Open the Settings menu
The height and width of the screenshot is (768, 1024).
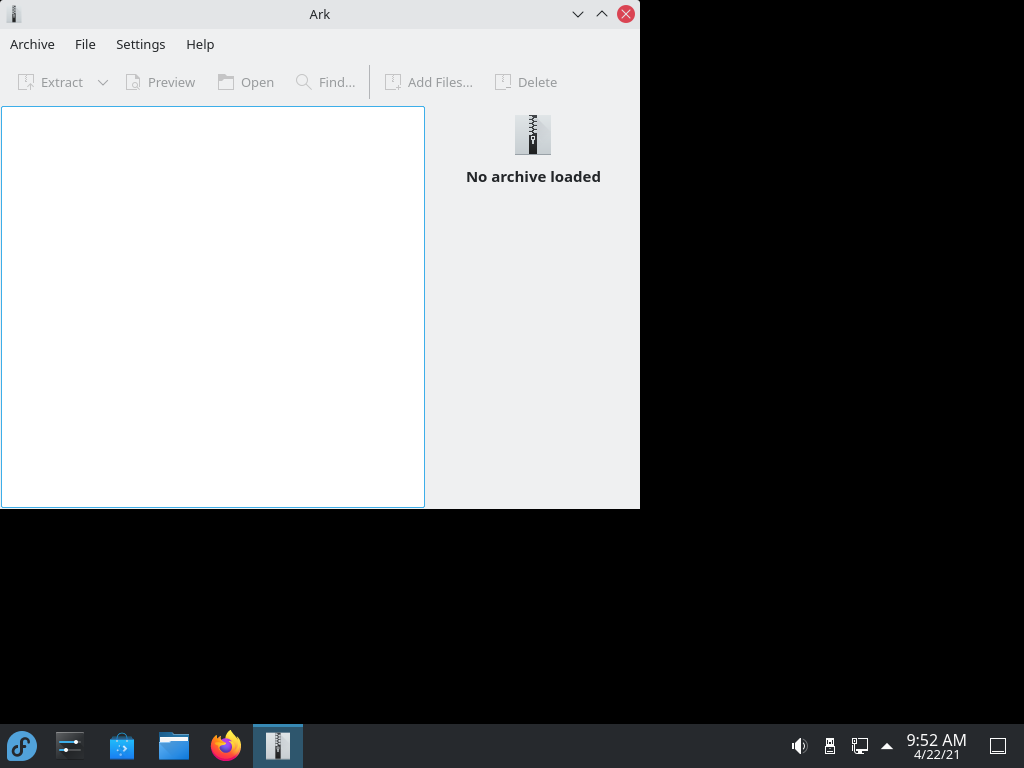point(140,44)
